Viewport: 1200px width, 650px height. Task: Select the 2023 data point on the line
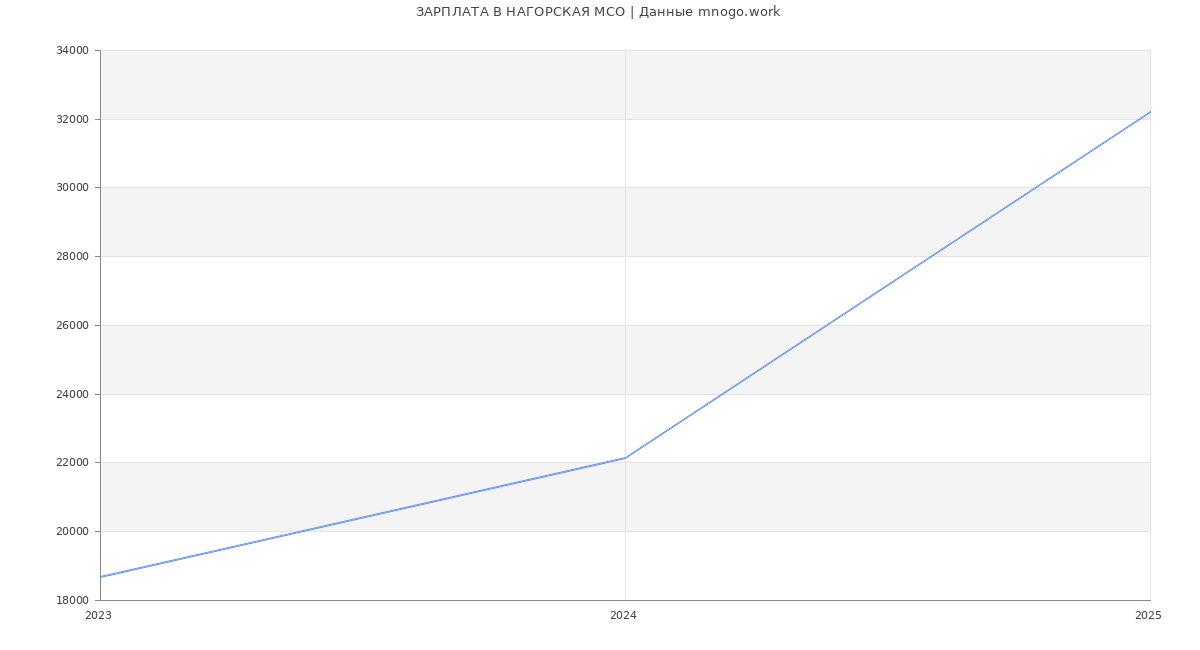[101, 577]
